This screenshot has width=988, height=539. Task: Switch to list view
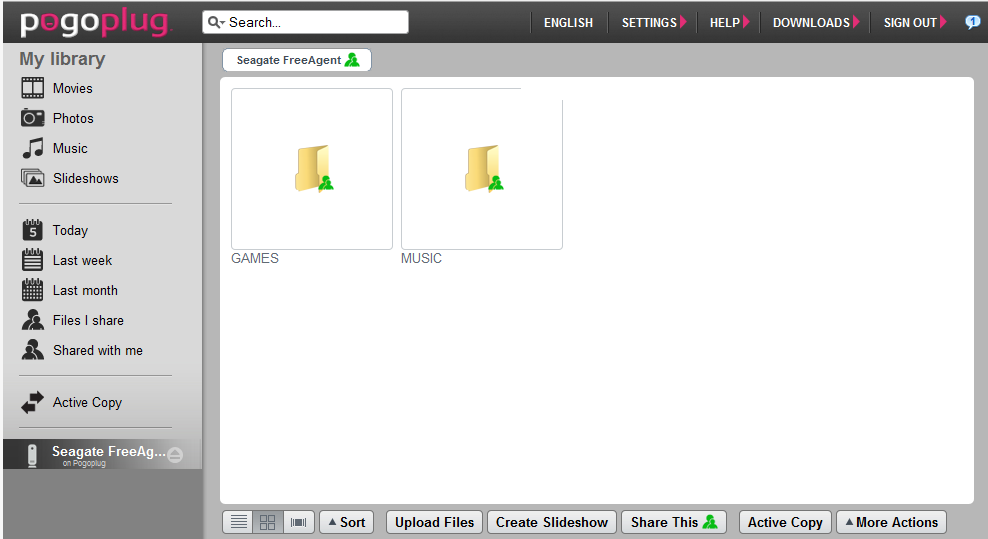tap(239, 522)
